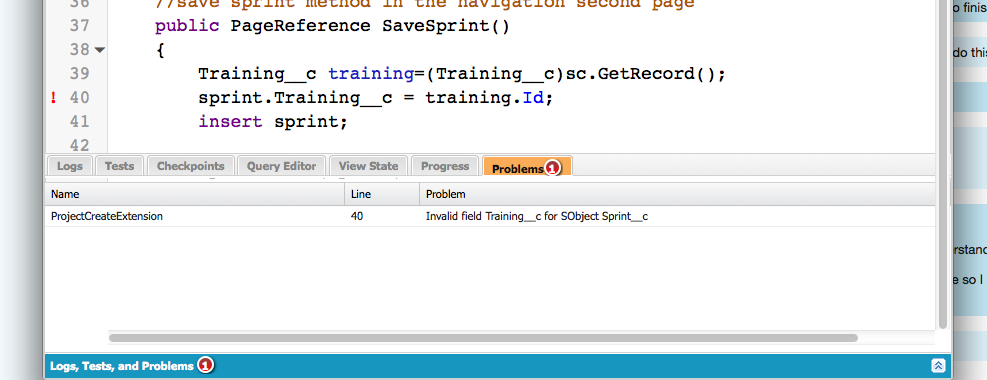Sort problems by Name column
The image size is (987, 380).
coord(195,194)
